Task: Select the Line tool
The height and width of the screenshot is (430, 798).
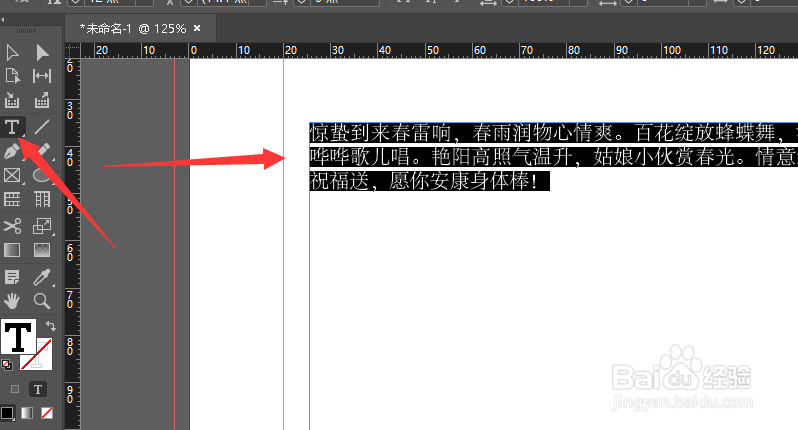Action: coord(42,127)
